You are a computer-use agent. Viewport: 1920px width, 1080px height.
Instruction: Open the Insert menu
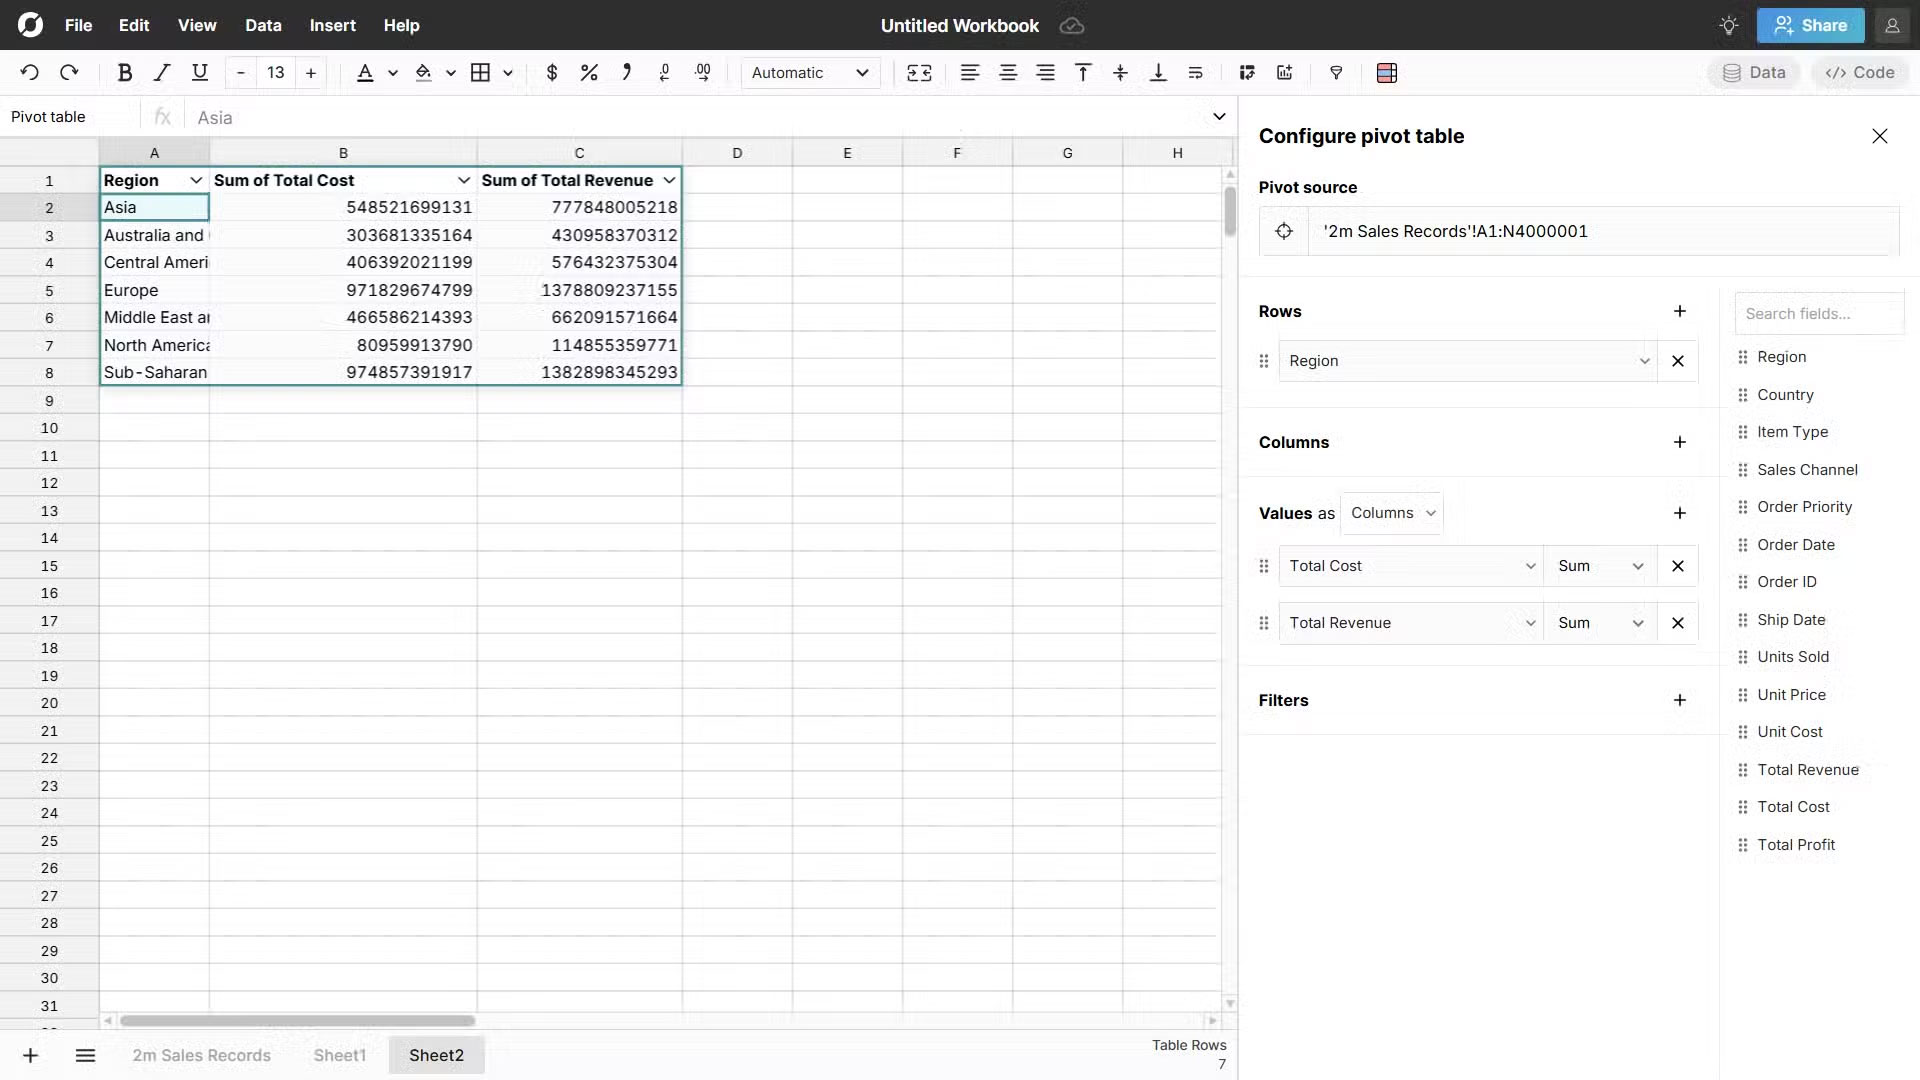[332, 25]
